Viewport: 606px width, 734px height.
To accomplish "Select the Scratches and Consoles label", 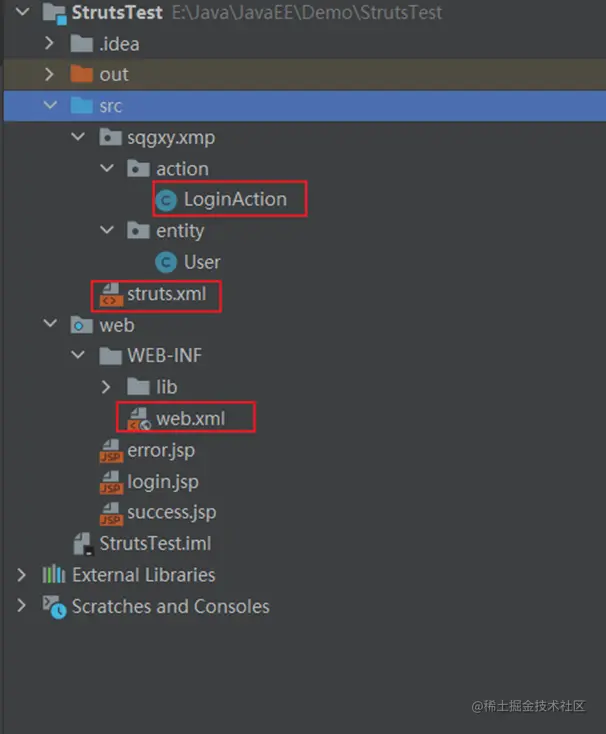I will click(171, 606).
